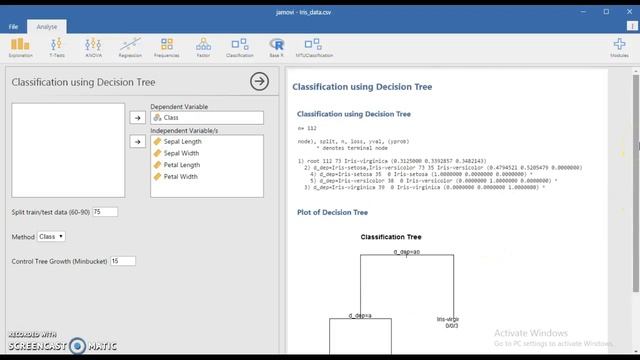Click the Split train/test data field
The image size is (640, 360).
[105, 212]
